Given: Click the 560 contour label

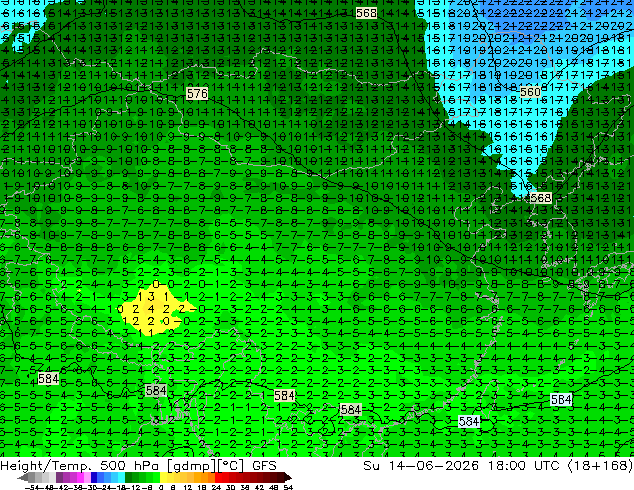Looking at the screenshot, I should (x=530, y=92).
